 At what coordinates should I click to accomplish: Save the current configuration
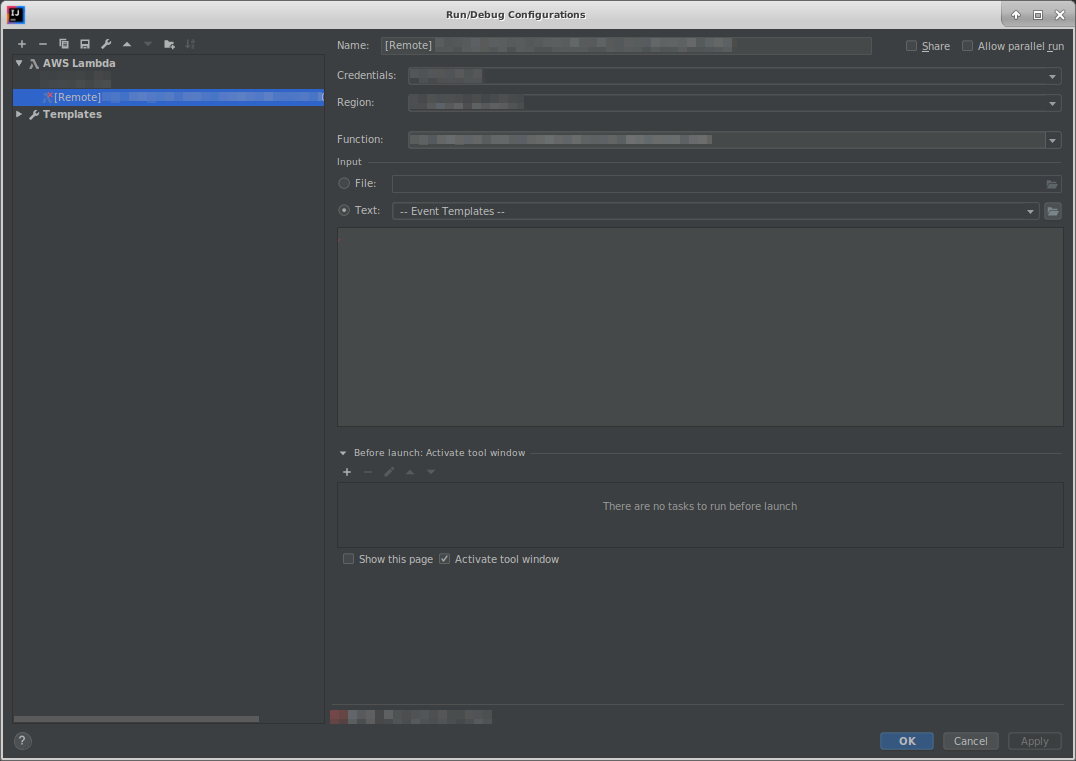coord(84,43)
